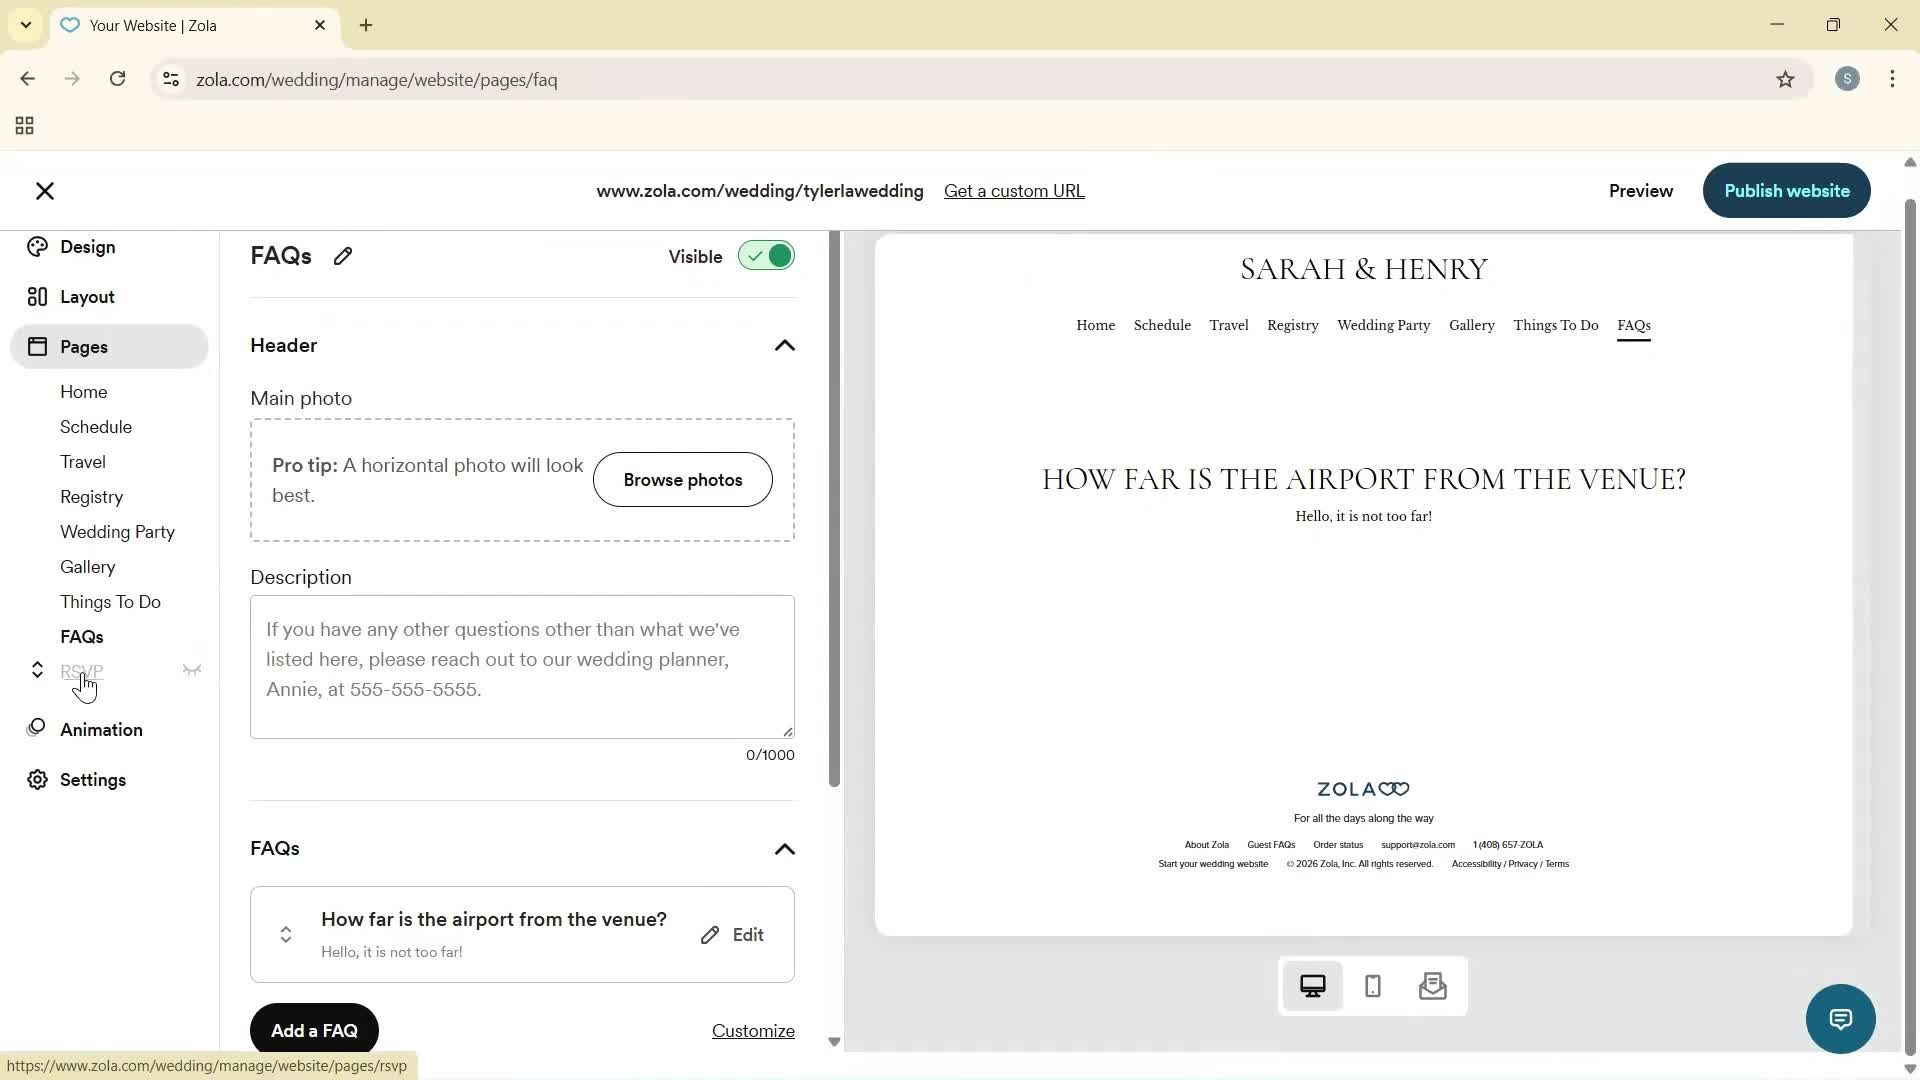This screenshot has height=1080, width=1920.
Task: Toggle the FAQs Visible switch
Action: (x=766, y=256)
